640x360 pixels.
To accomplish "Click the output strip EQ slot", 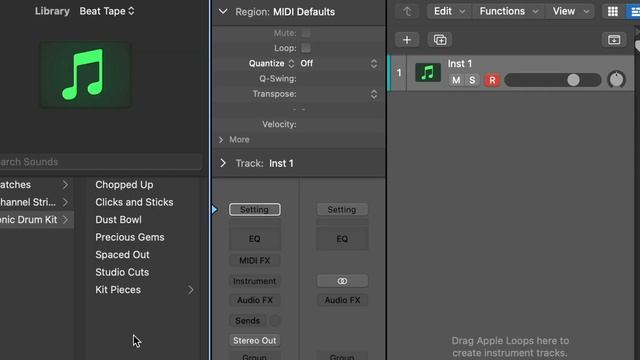I will [x=342, y=239].
